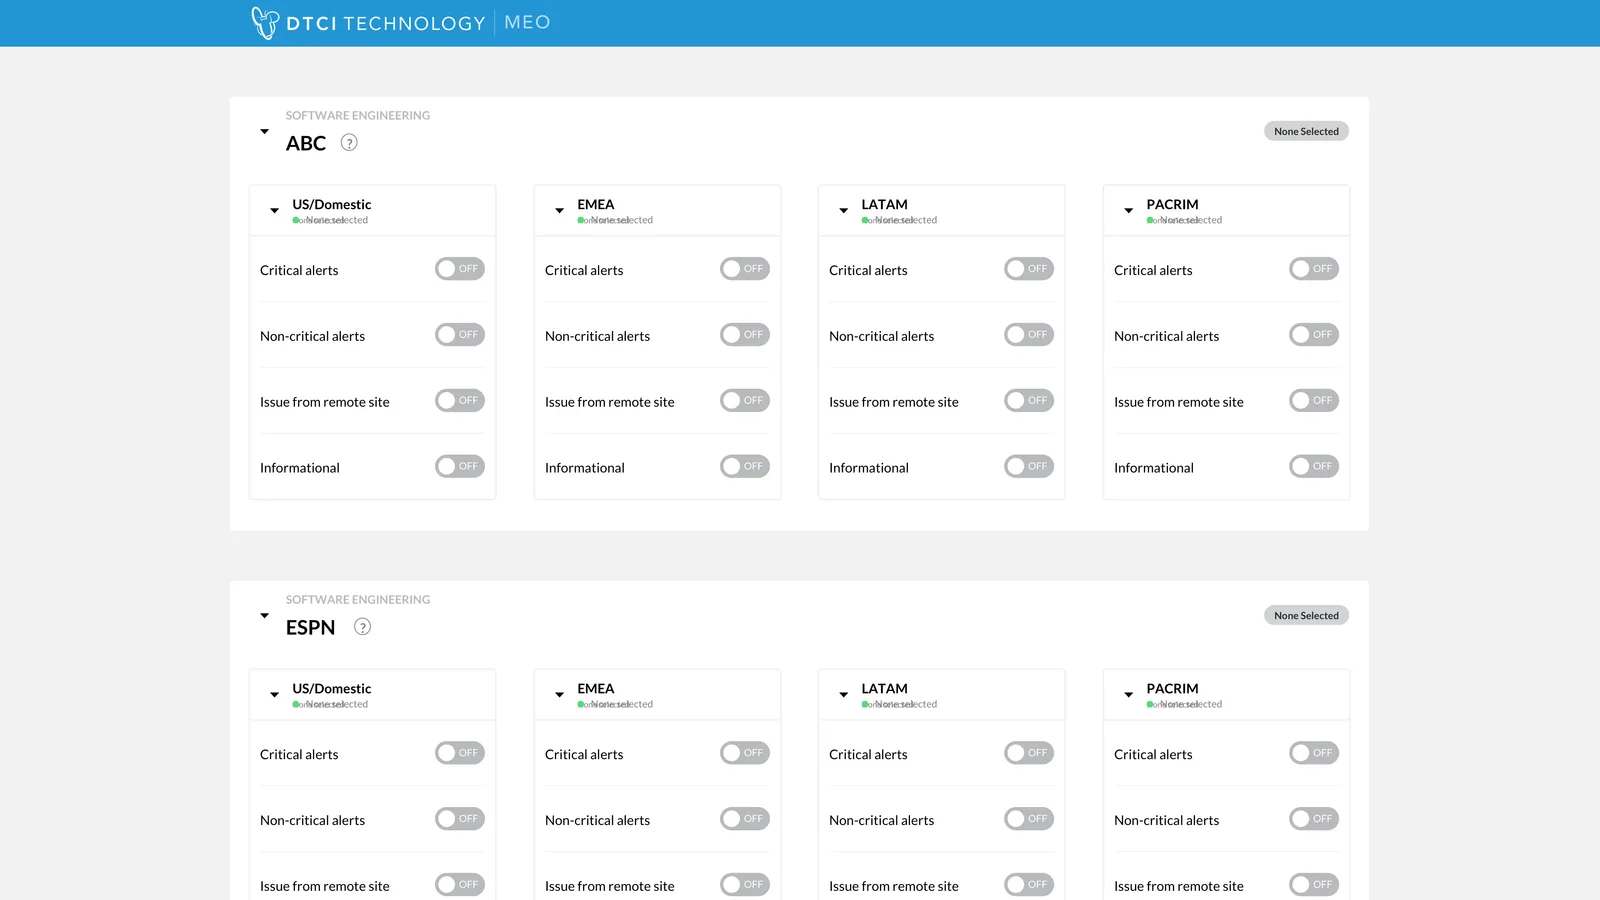
Task: Click US/Domestic heading in ABC section
Action: coord(332,204)
